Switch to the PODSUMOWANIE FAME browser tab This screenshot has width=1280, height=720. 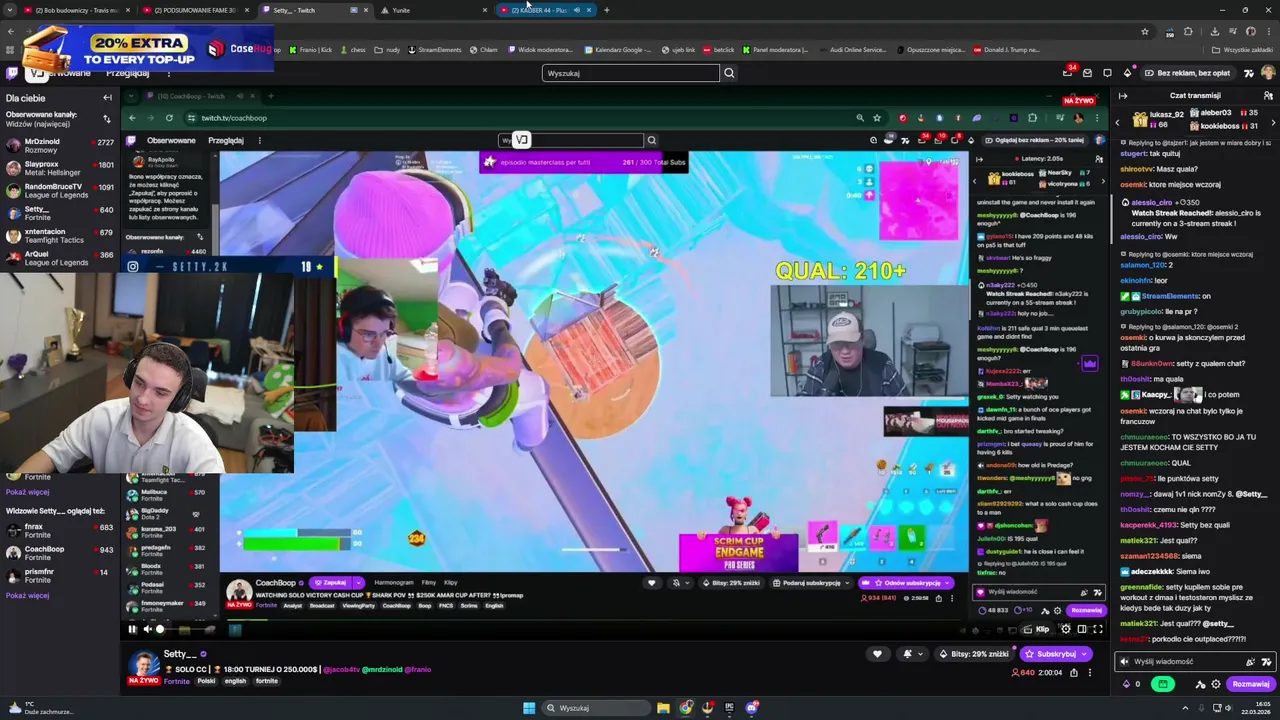coord(195,10)
